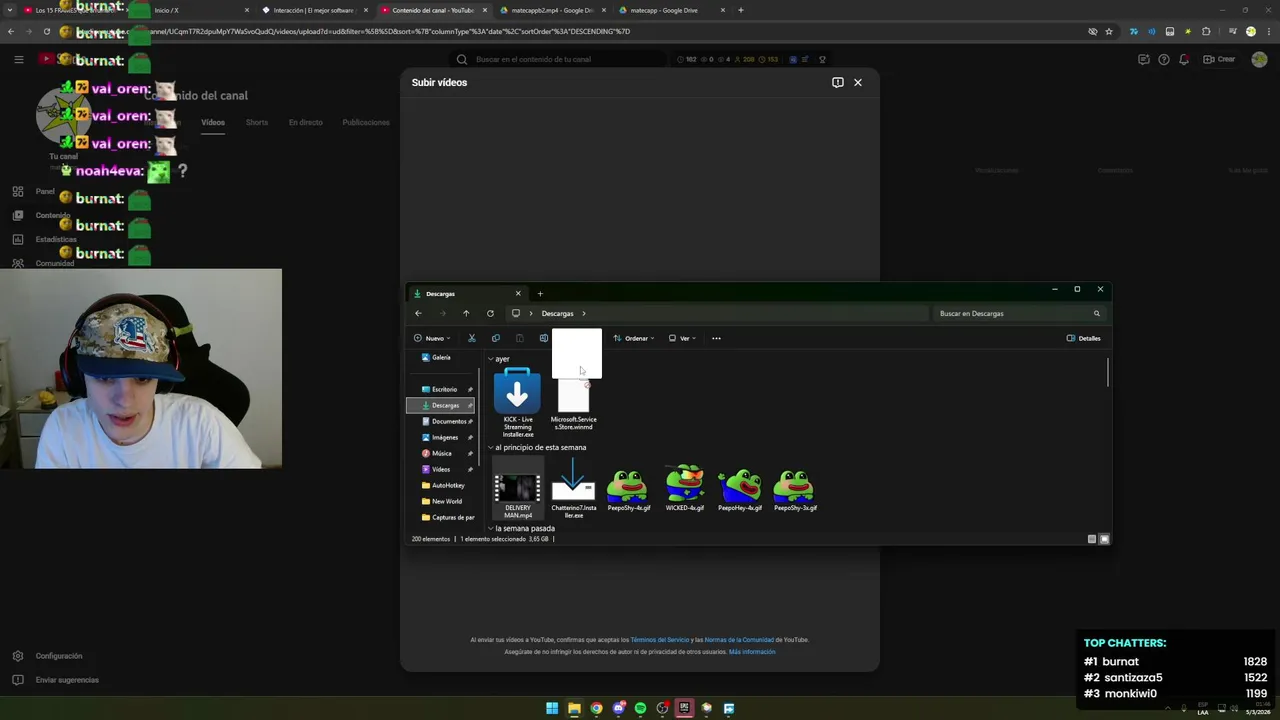Select Microsoft.Services.Store.winmd file
The width and height of the screenshot is (1280, 720).
tap(574, 405)
